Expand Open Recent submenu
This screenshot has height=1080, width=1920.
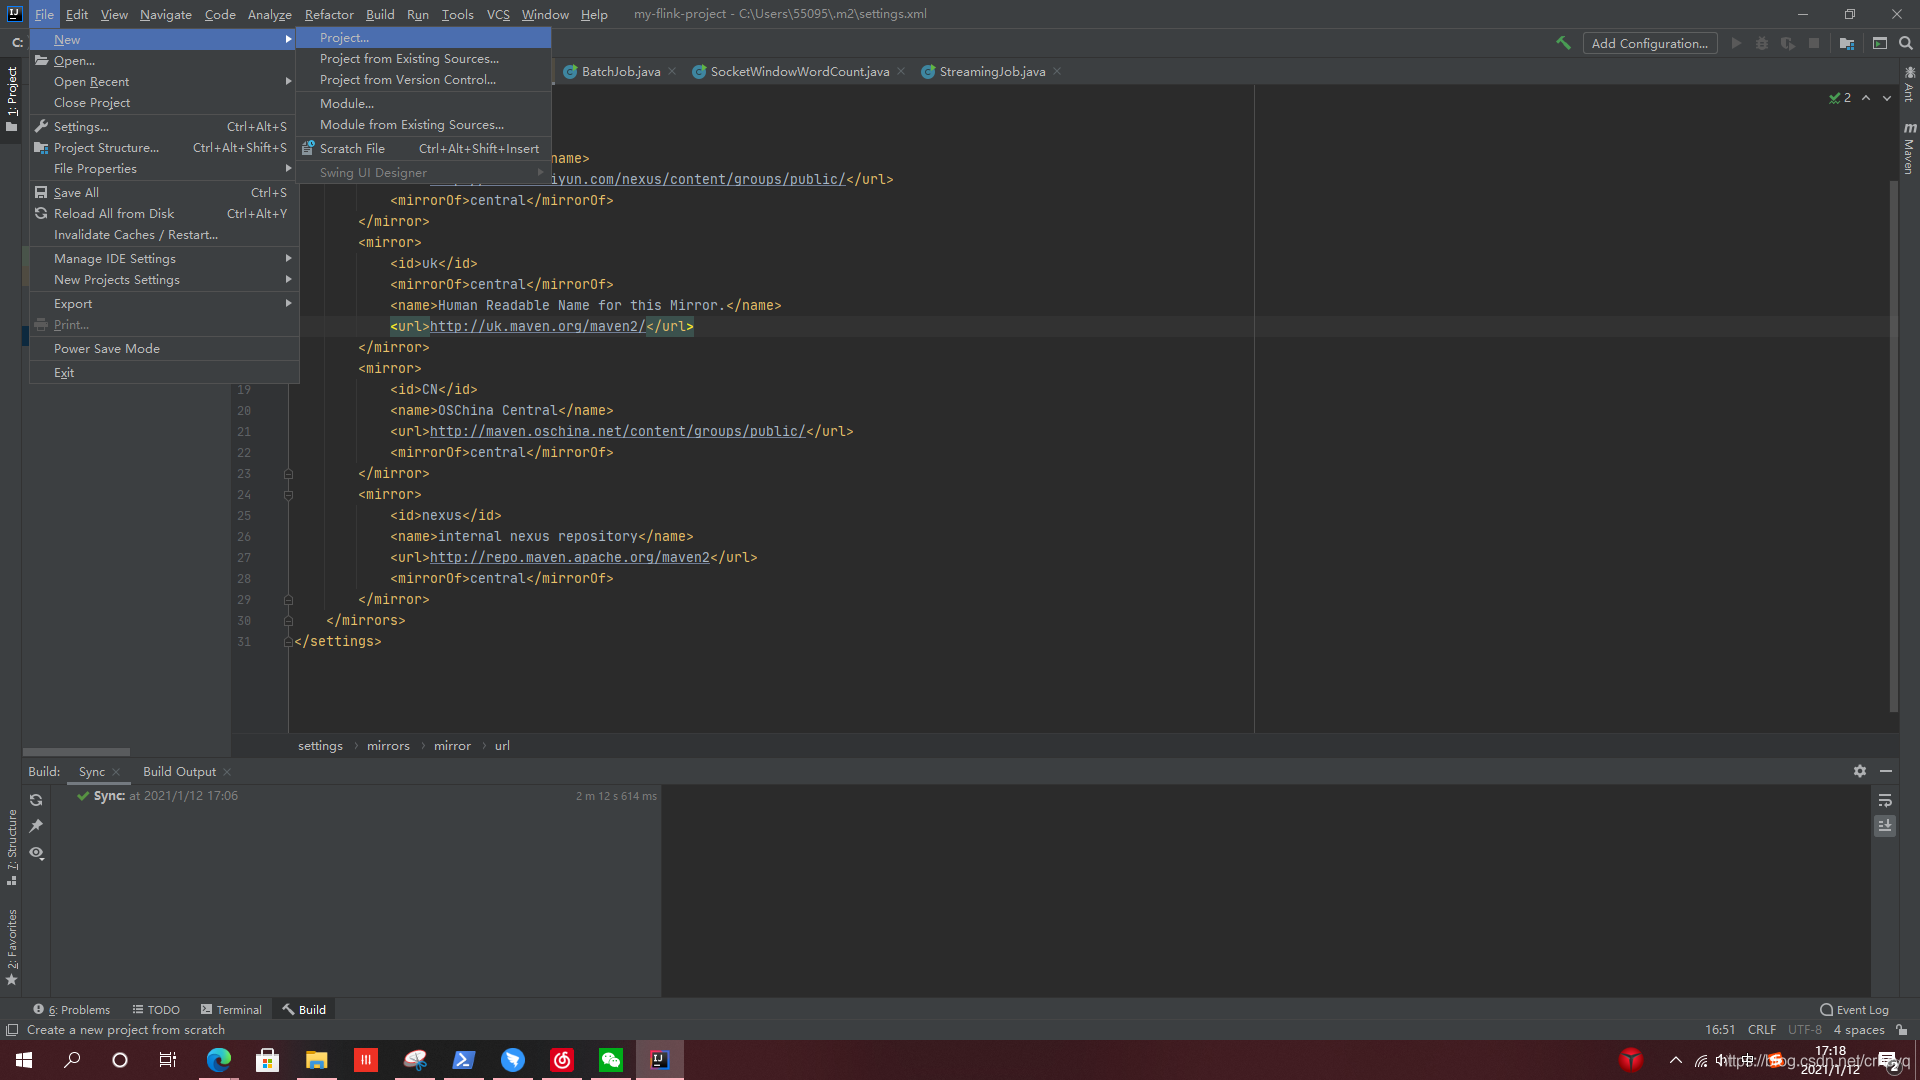pyautogui.click(x=164, y=82)
